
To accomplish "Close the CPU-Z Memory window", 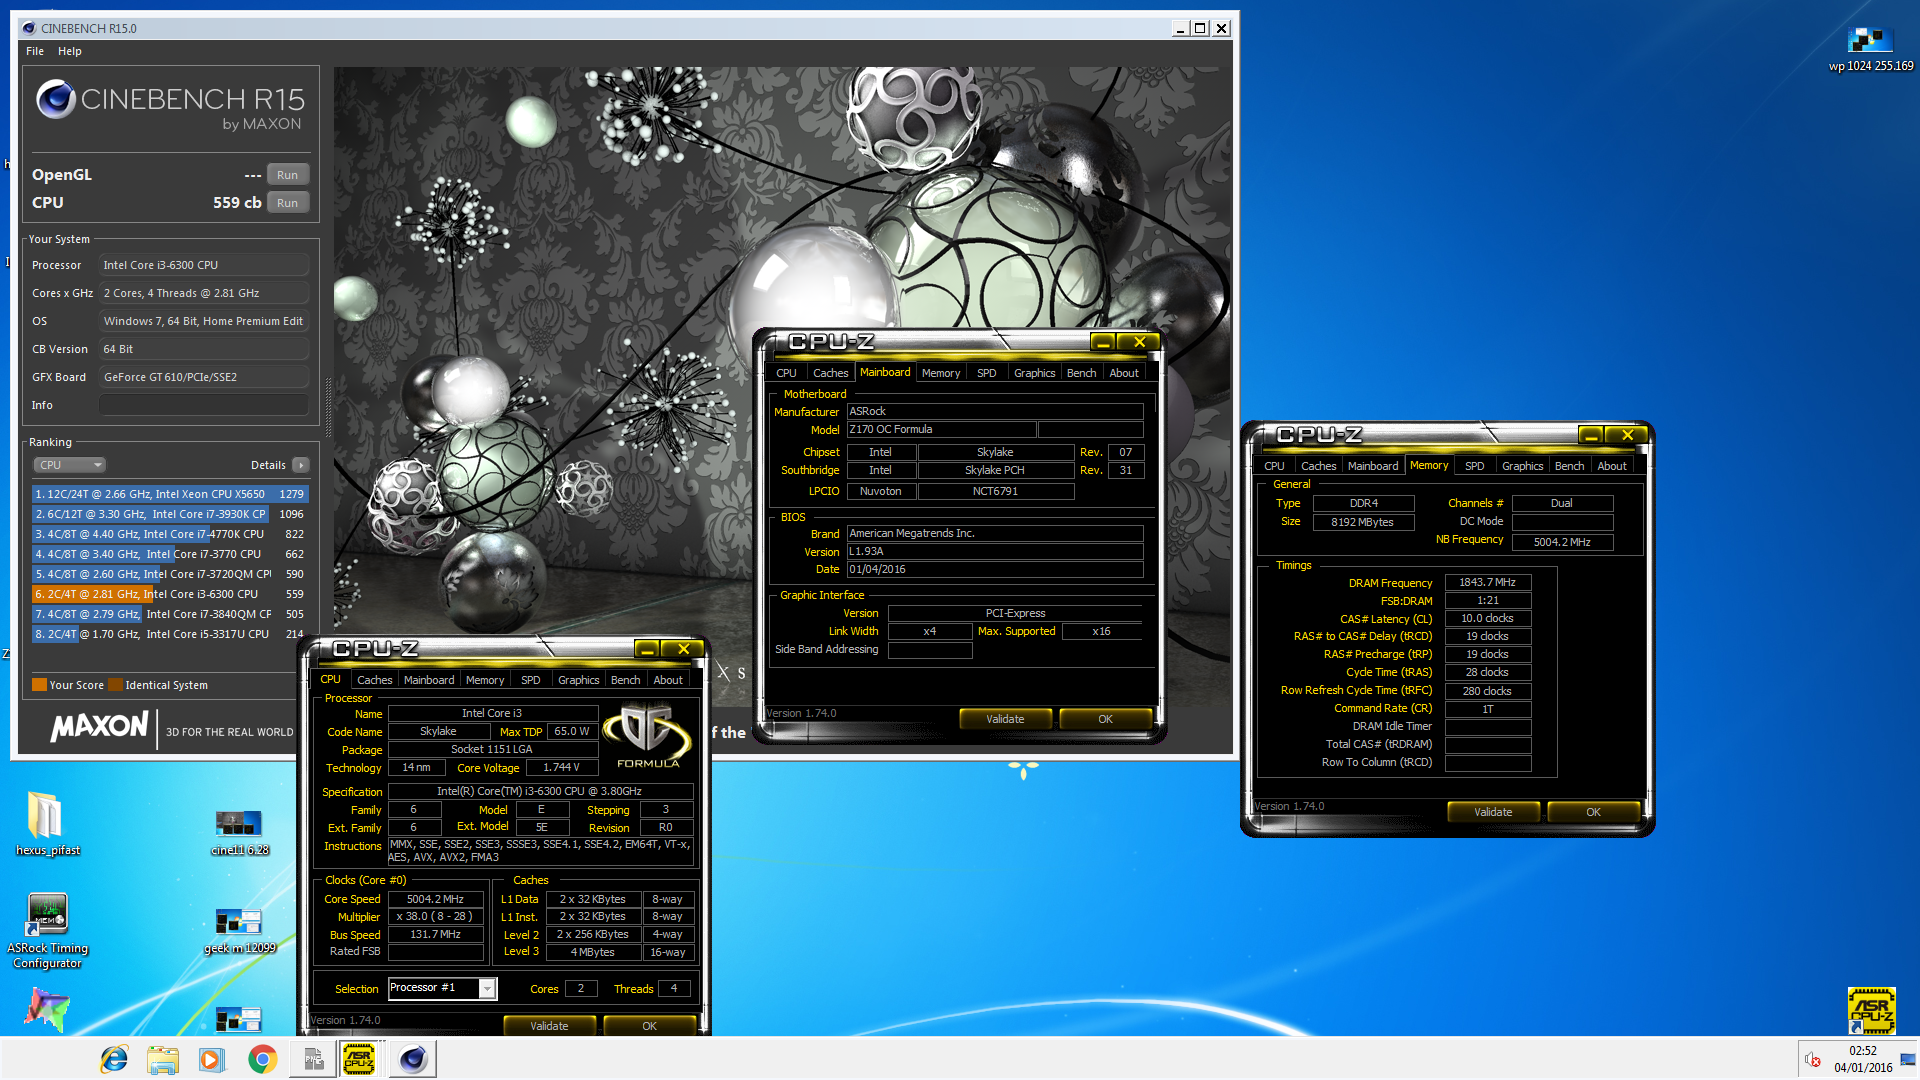I will pos(1627,435).
